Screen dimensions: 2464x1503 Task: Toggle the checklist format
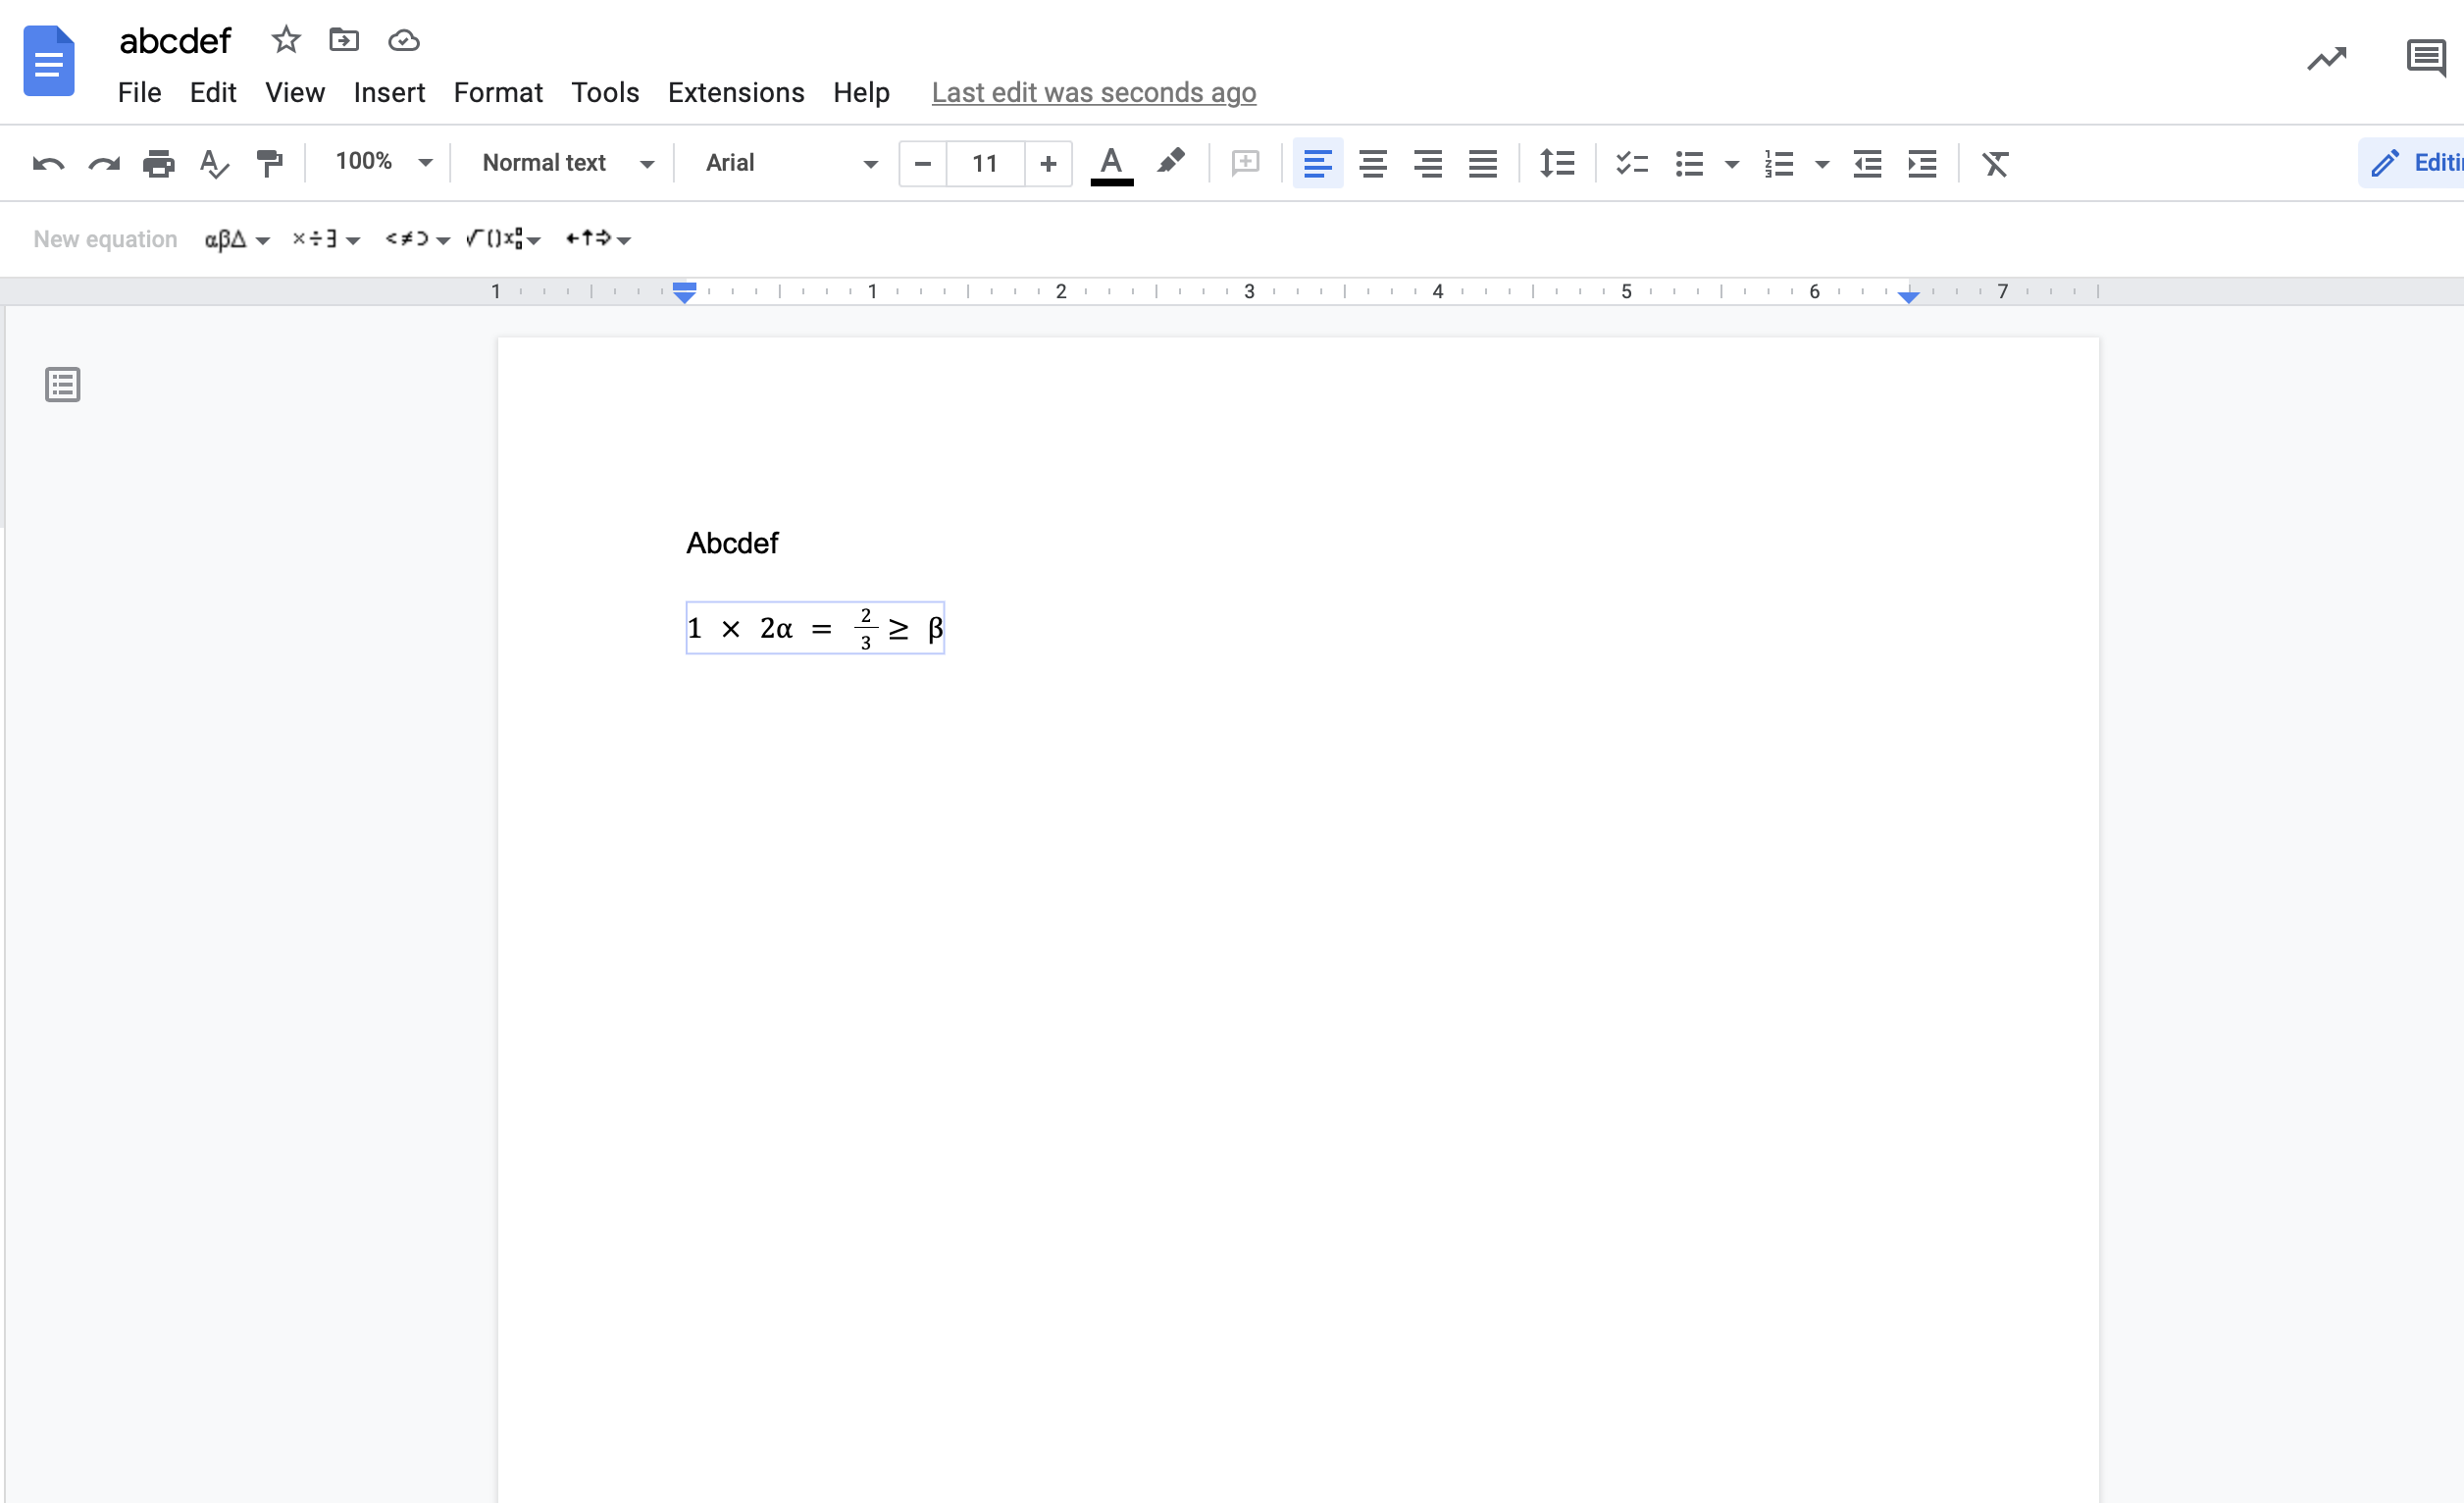pos(1632,163)
